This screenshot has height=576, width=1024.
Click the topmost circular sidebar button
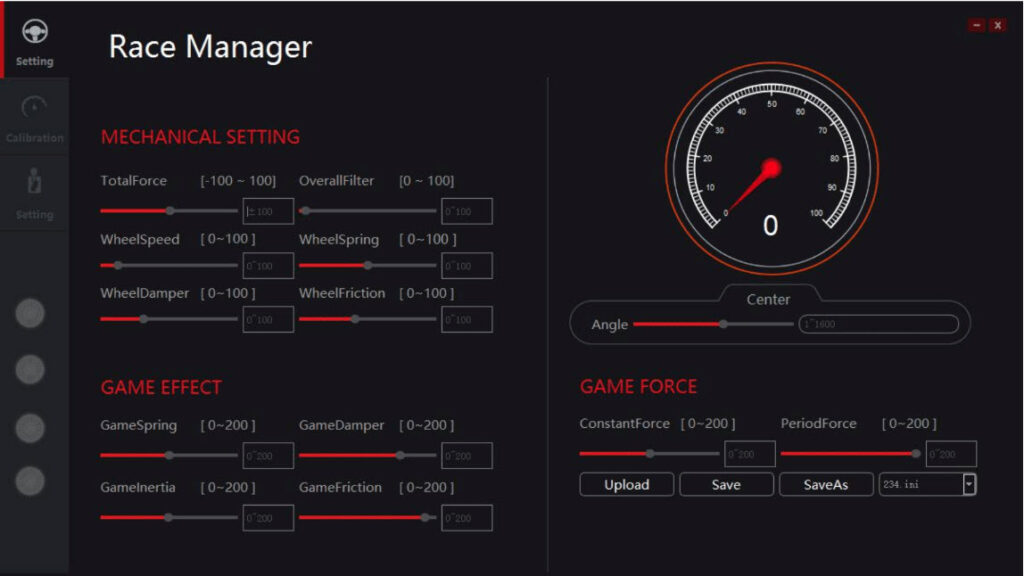point(31,313)
